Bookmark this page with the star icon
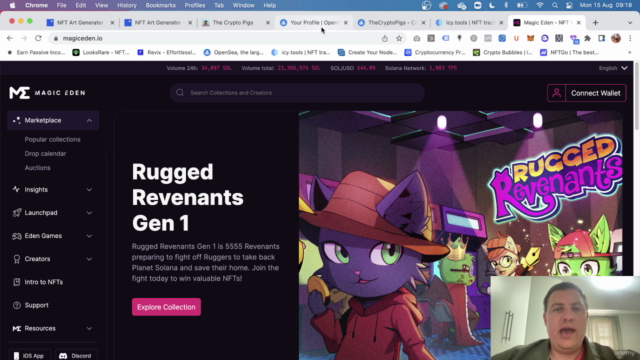The image size is (640, 360). tap(399, 38)
